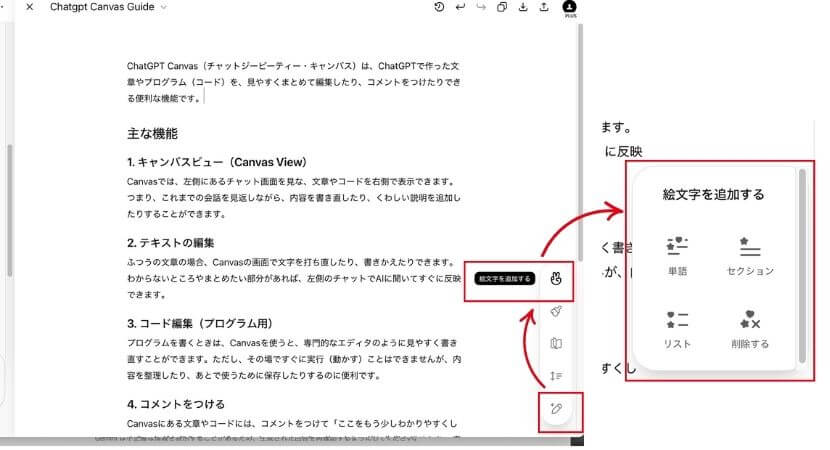This screenshot has height=450, width=830.
Task: Place cursor in the intro paragraph
Action: point(293,82)
